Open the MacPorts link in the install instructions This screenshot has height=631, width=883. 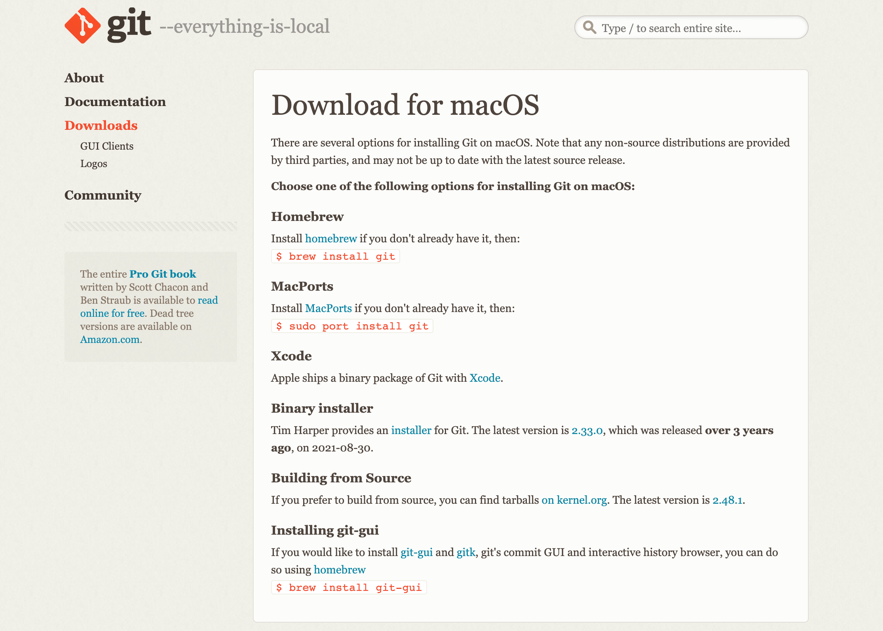[x=328, y=308]
